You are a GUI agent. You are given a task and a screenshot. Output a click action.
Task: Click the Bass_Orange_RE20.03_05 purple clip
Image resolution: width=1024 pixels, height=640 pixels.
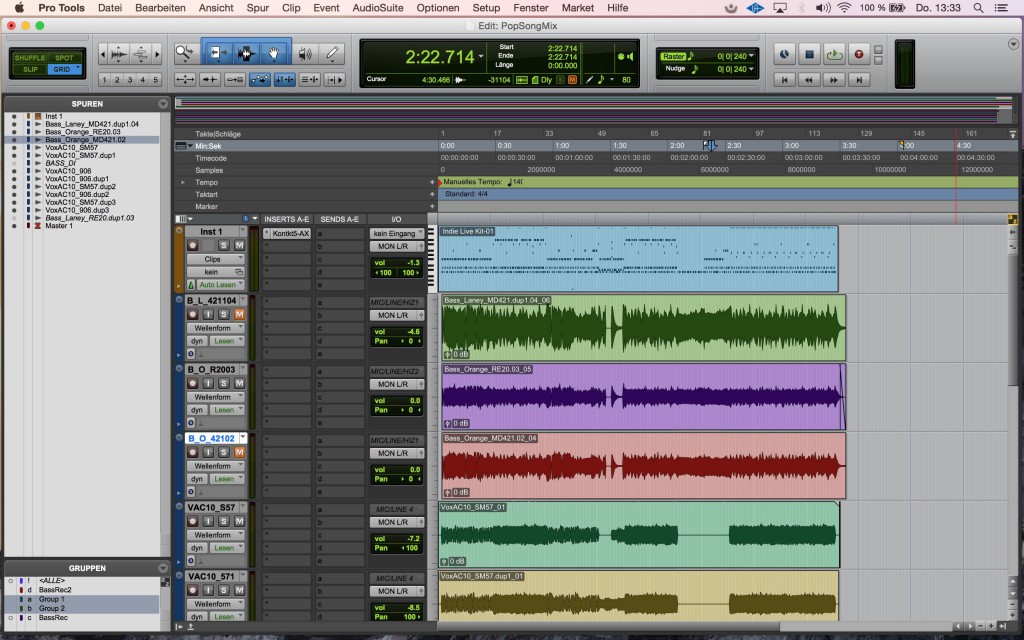tap(643, 396)
